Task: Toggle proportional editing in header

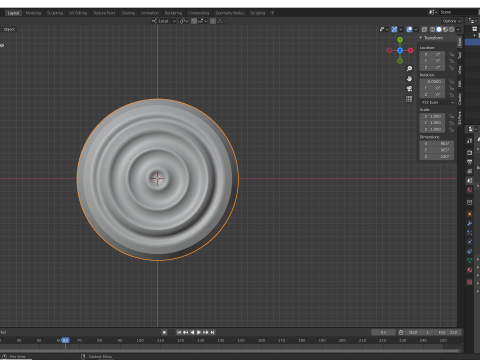Action: pyautogui.click(x=213, y=21)
